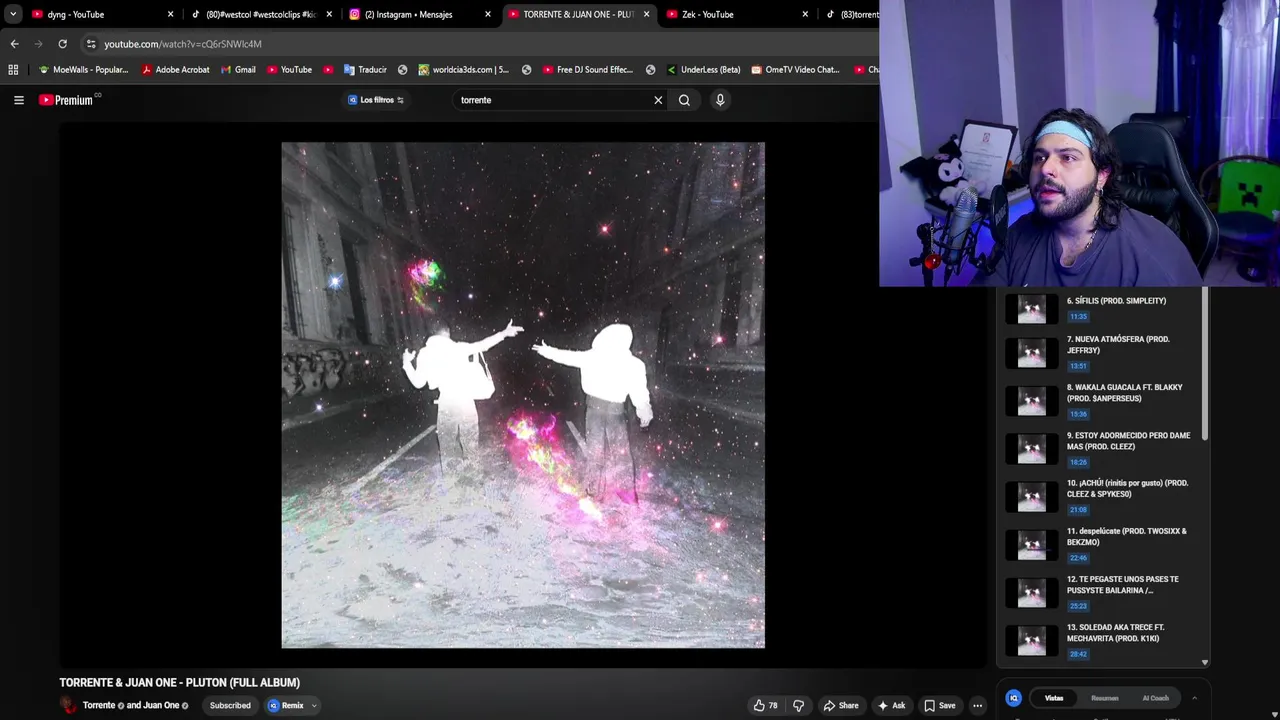This screenshot has height=720, width=1280.
Task: Like the video with thumbs up
Action: tap(765, 706)
